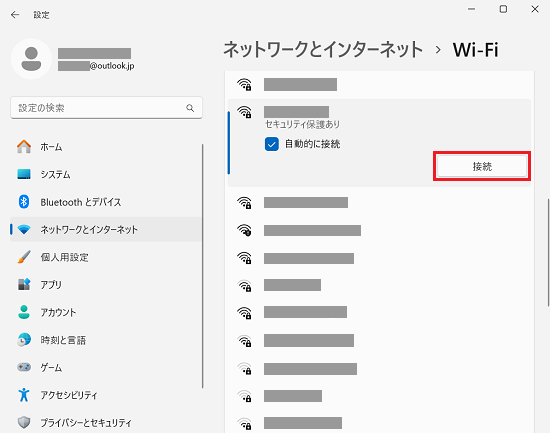
Task: Click the ホーム house icon
Action: tap(24, 146)
